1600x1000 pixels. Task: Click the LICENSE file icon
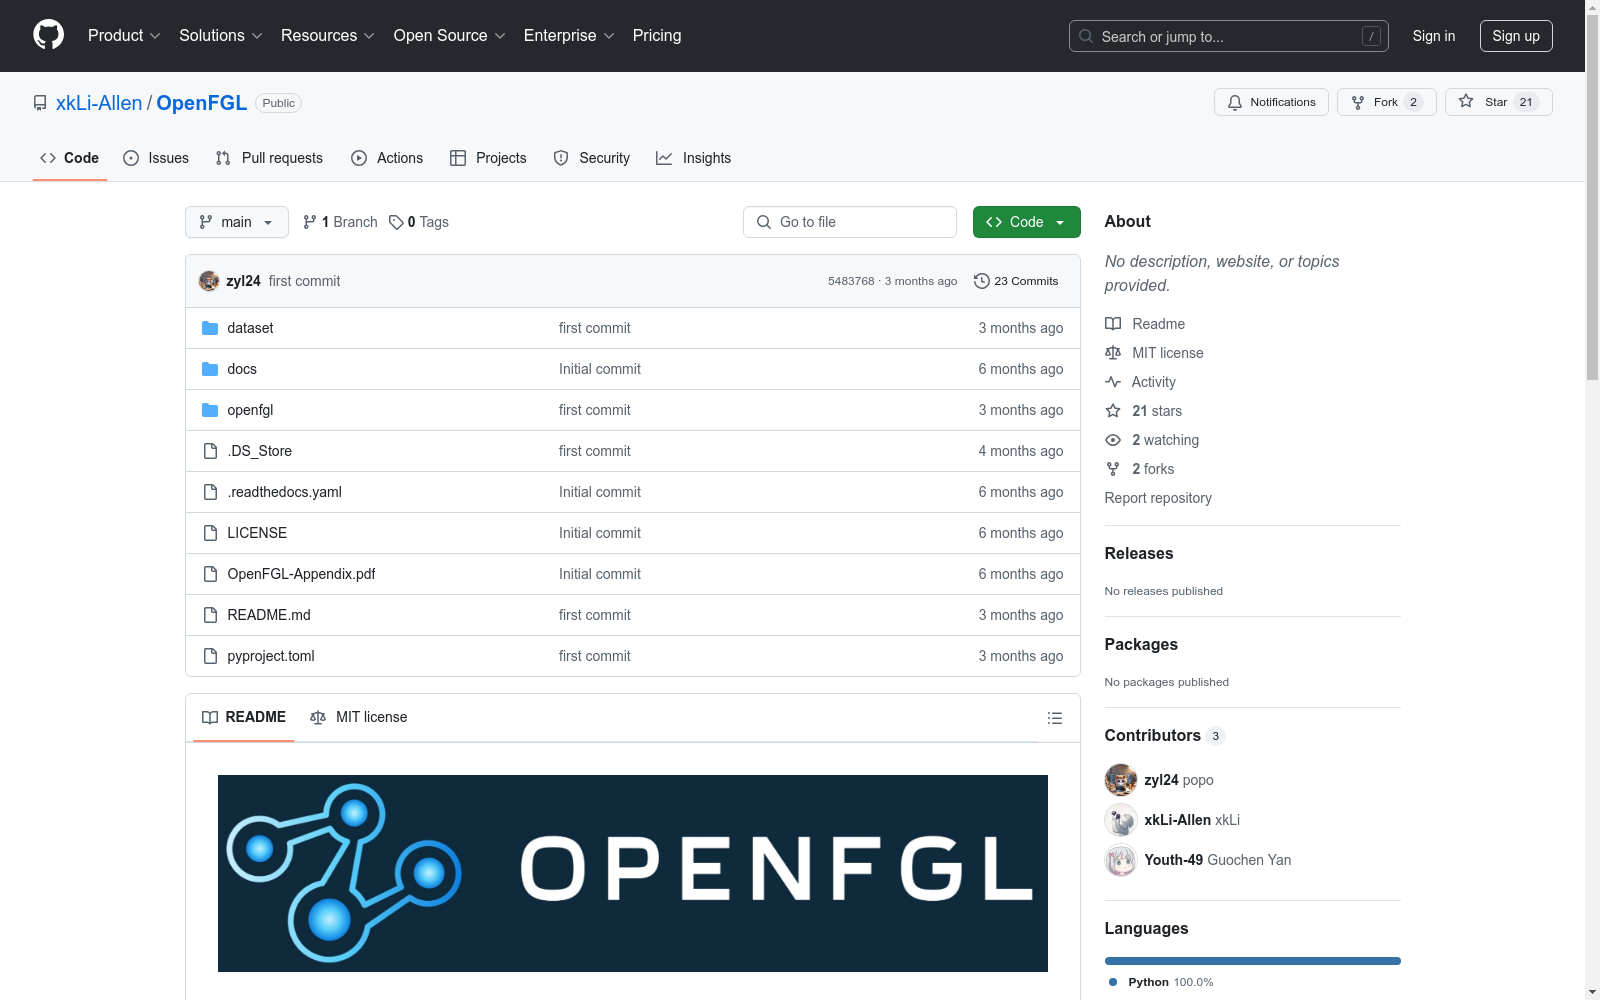(x=210, y=533)
